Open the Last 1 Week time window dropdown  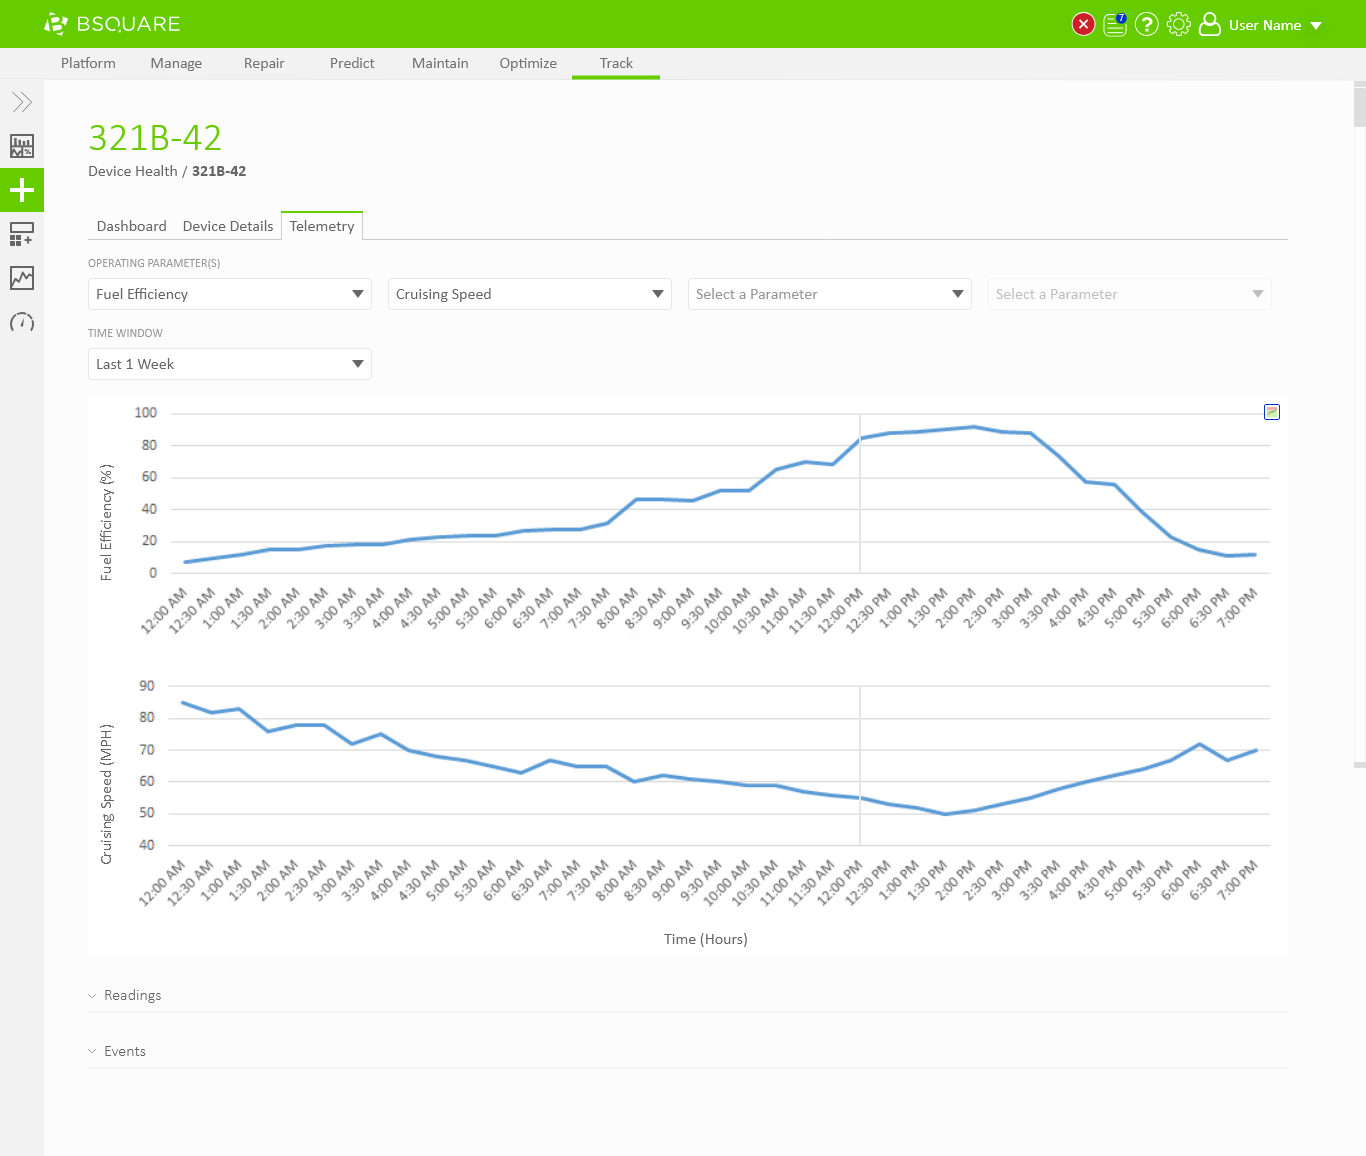pyautogui.click(x=230, y=364)
